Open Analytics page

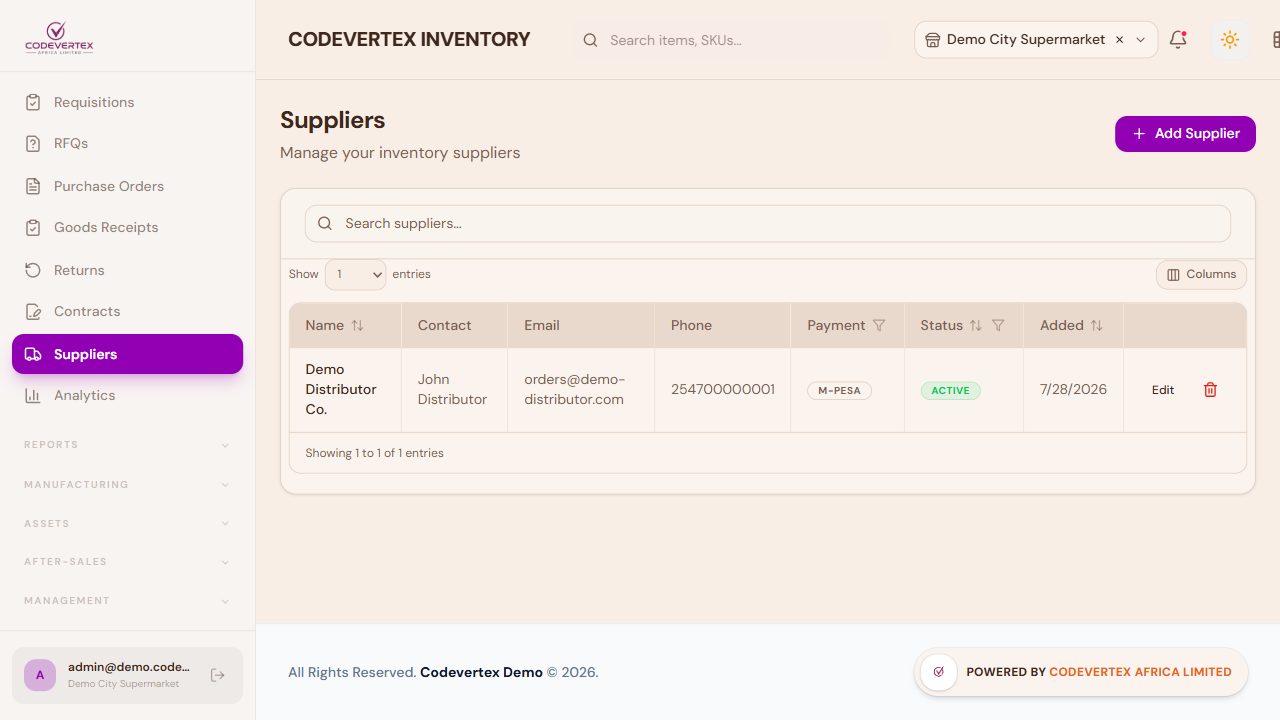coord(127,395)
